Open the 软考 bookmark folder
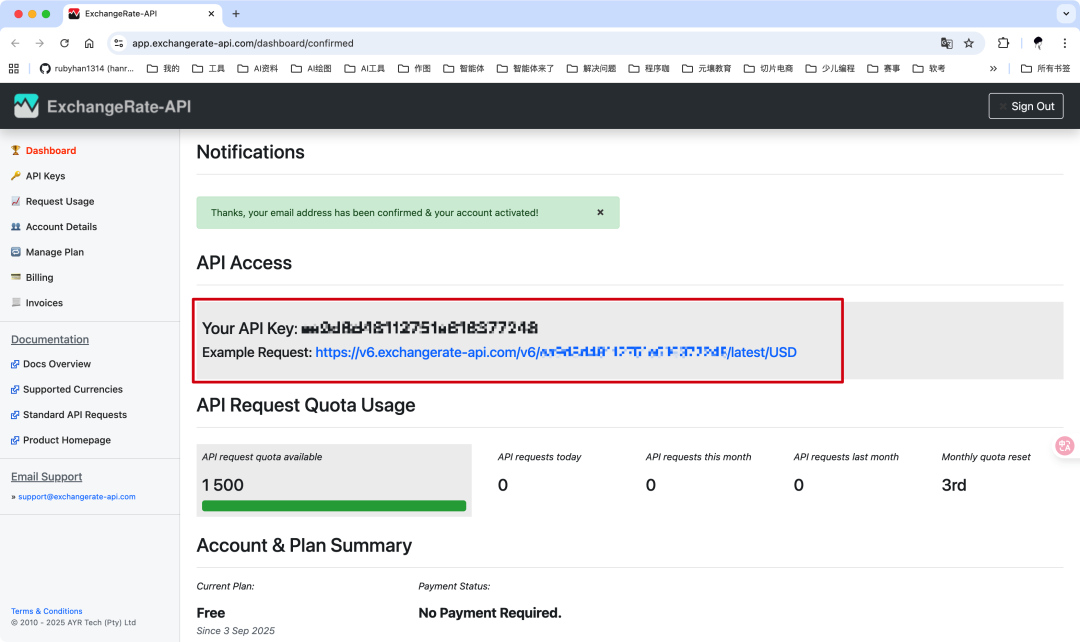The image size is (1080, 642). [x=929, y=68]
